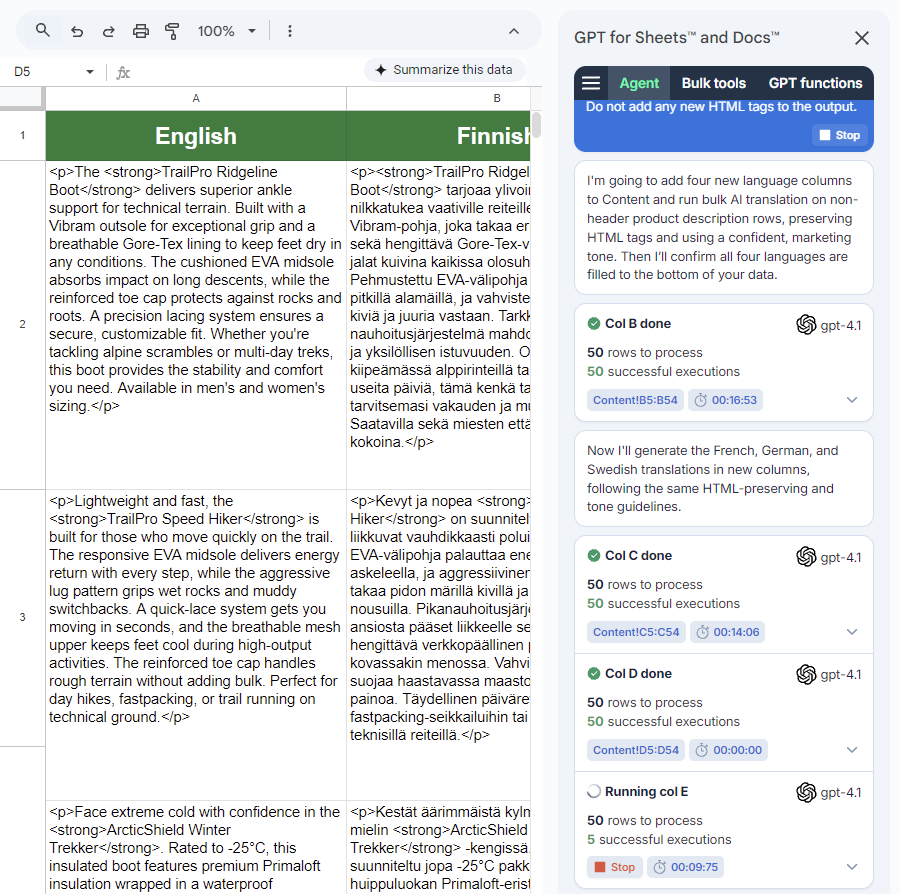Viewport: 900px width, 894px height.
Task: Switch to the GPT functions tab
Action: [x=815, y=83]
